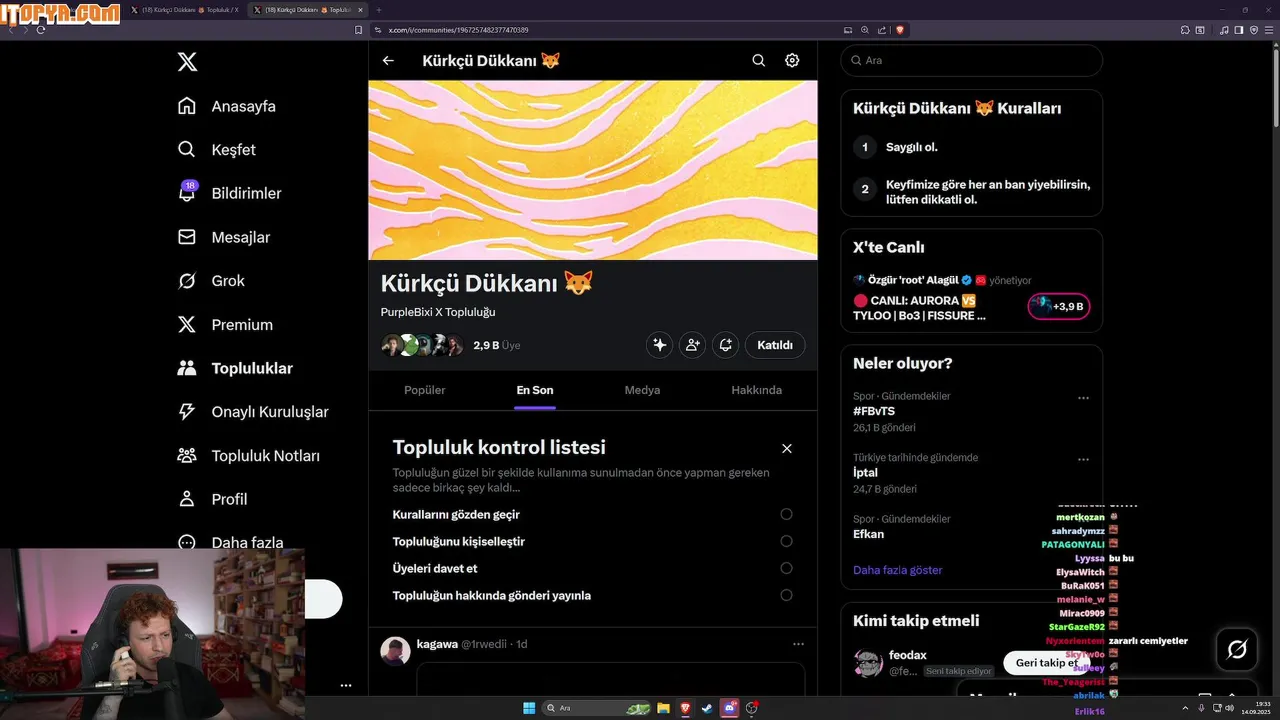This screenshot has width=1280, height=720.
Task: Switch to the Hakkında tab
Action: coord(756,390)
